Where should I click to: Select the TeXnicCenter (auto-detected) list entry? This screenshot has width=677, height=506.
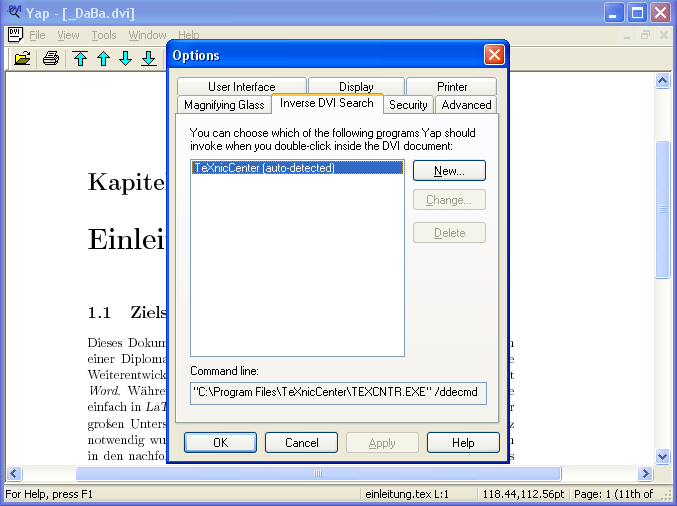point(297,168)
